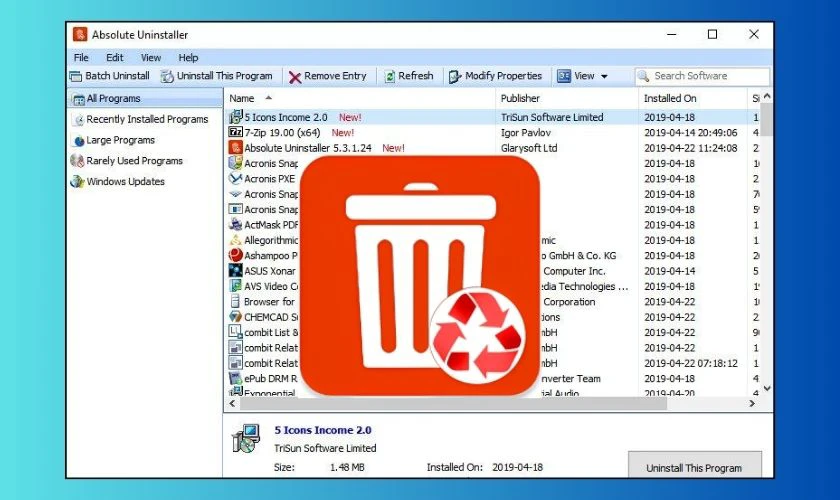The image size is (840, 500).
Task: Click install date 2019-04-22 07:18:12
Action: [691, 363]
